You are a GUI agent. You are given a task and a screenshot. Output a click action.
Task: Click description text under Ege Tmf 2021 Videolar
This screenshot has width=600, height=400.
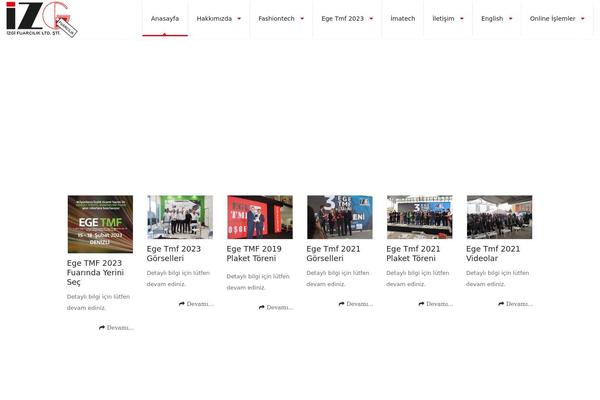tap(497, 278)
